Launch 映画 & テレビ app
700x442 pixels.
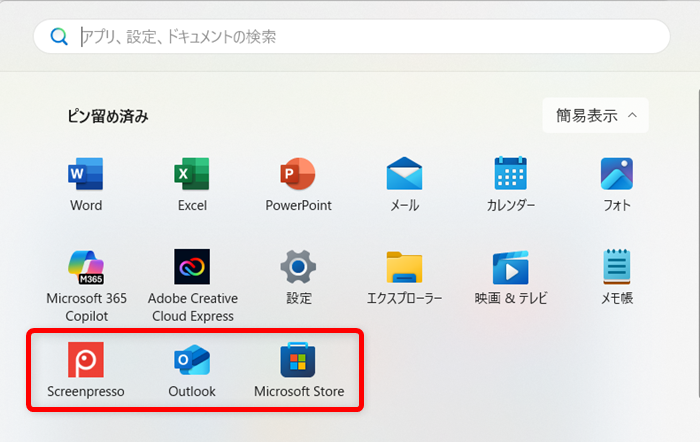tap(511, 277)
